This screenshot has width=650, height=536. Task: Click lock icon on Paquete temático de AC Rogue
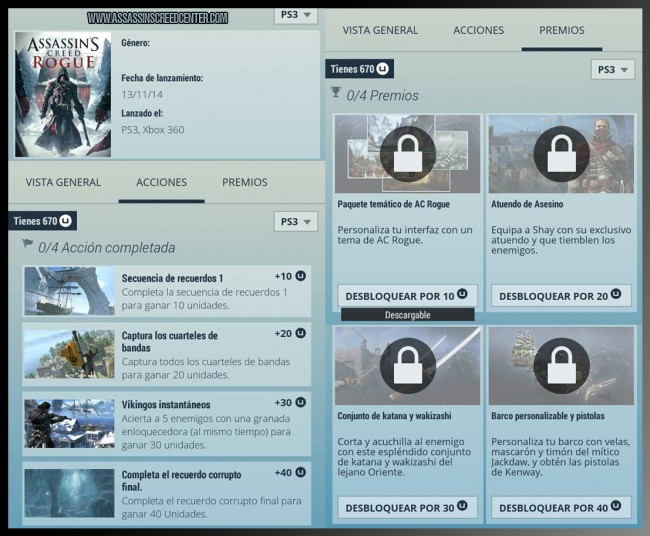407,153
